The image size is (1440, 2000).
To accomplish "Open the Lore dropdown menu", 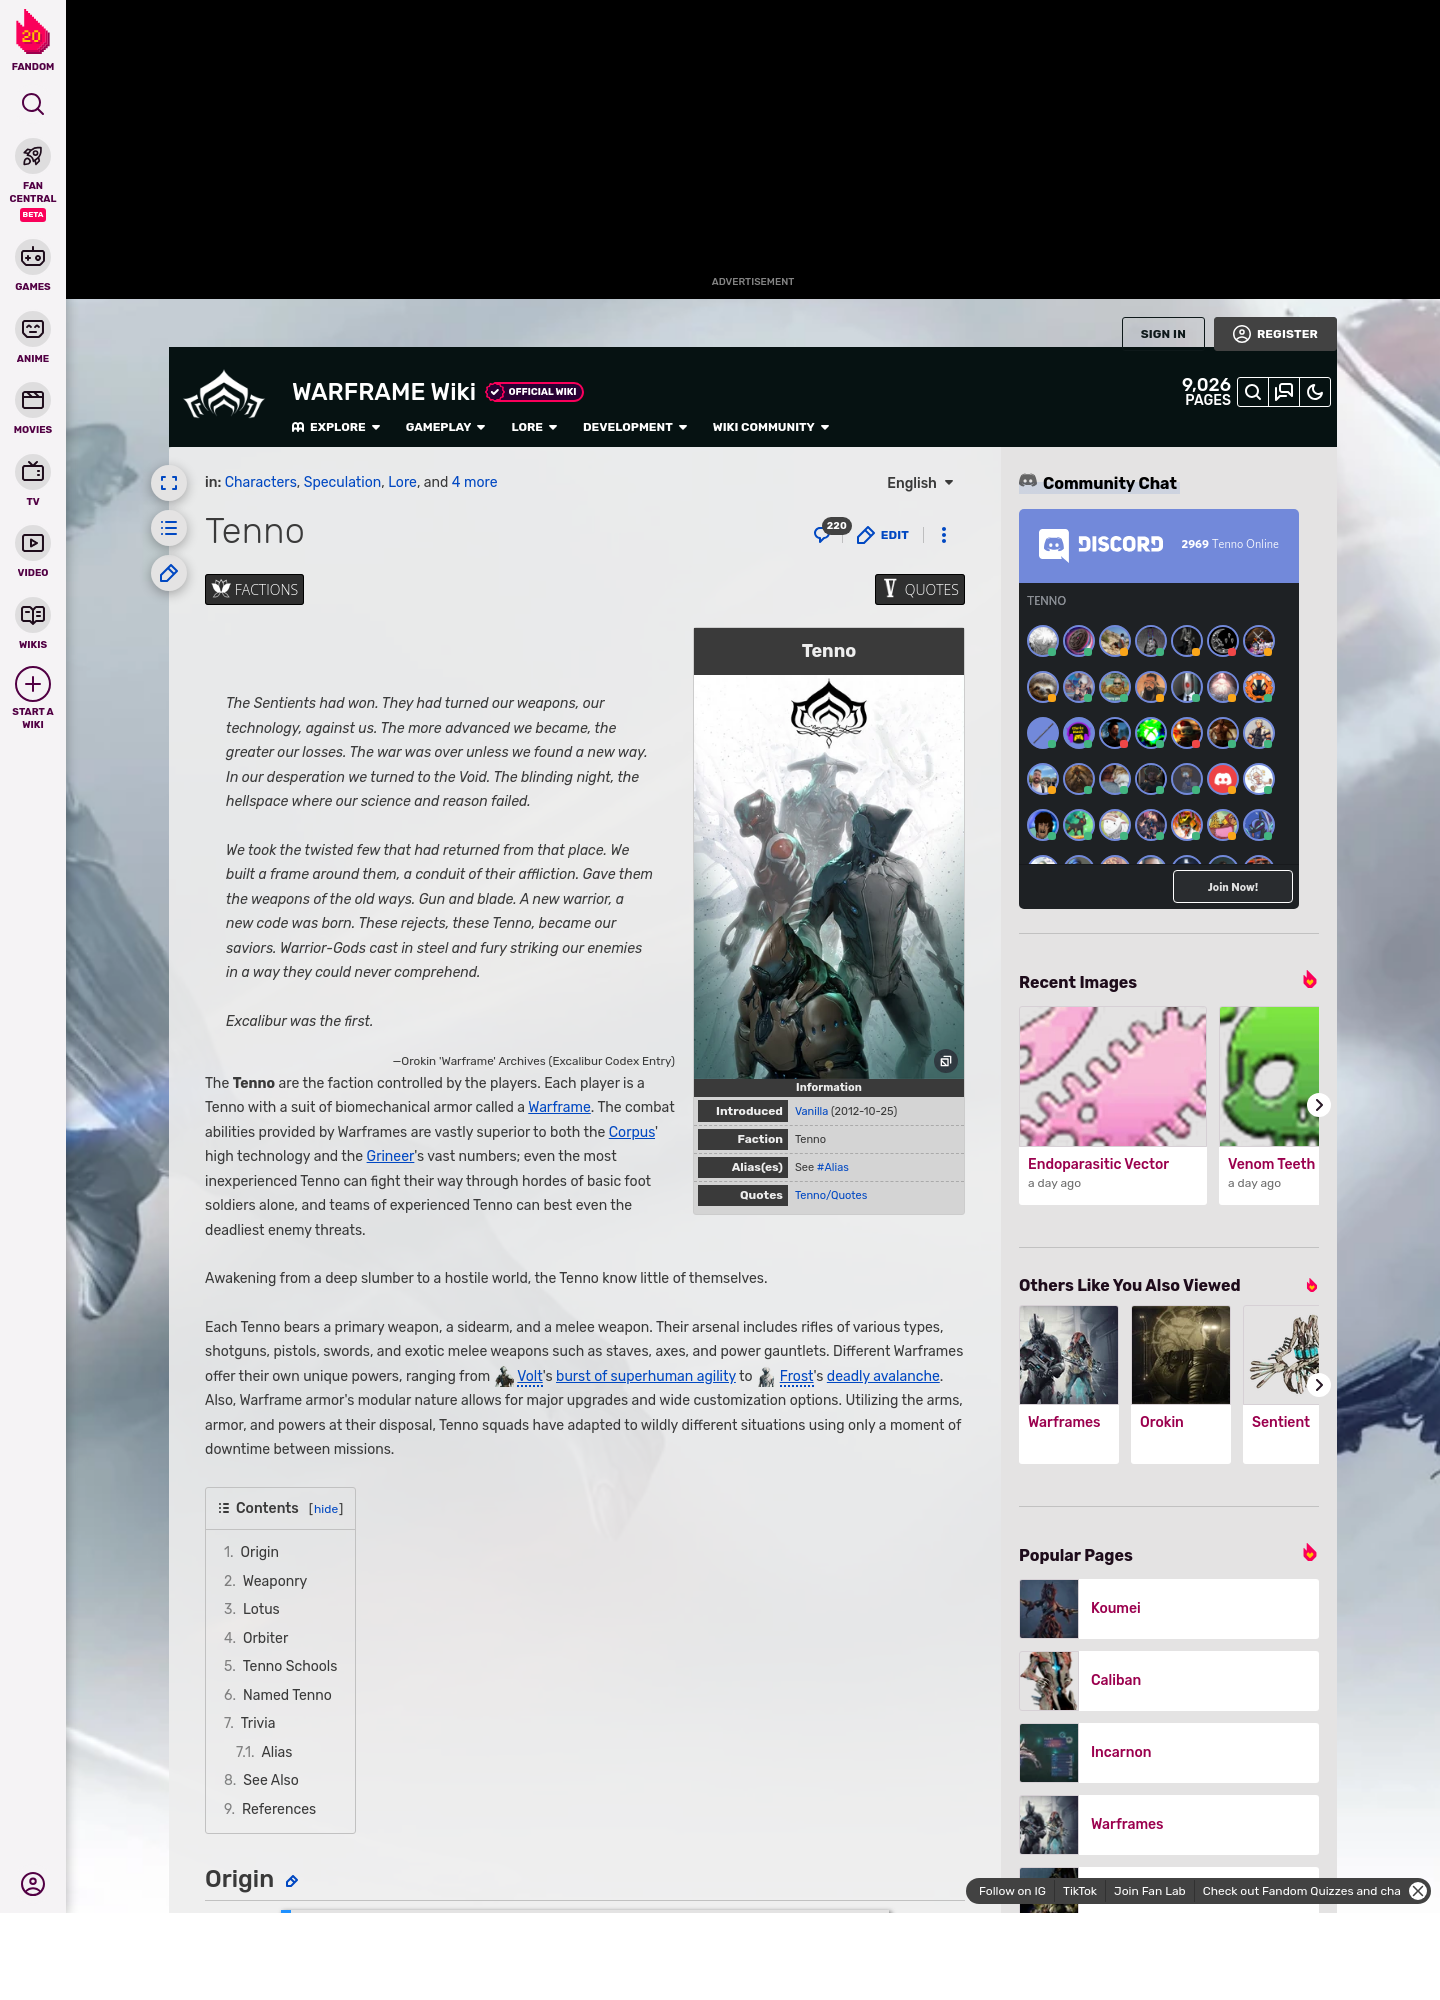I will click(x=534, y=427).
